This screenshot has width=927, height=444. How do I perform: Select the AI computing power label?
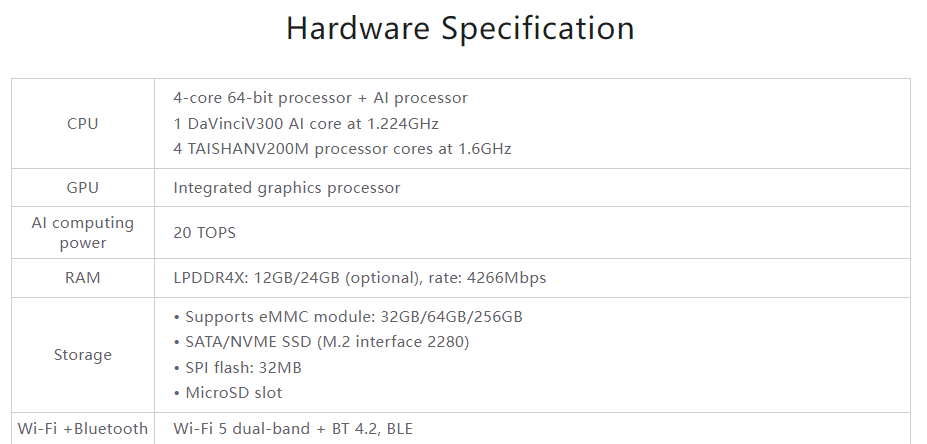83,232
